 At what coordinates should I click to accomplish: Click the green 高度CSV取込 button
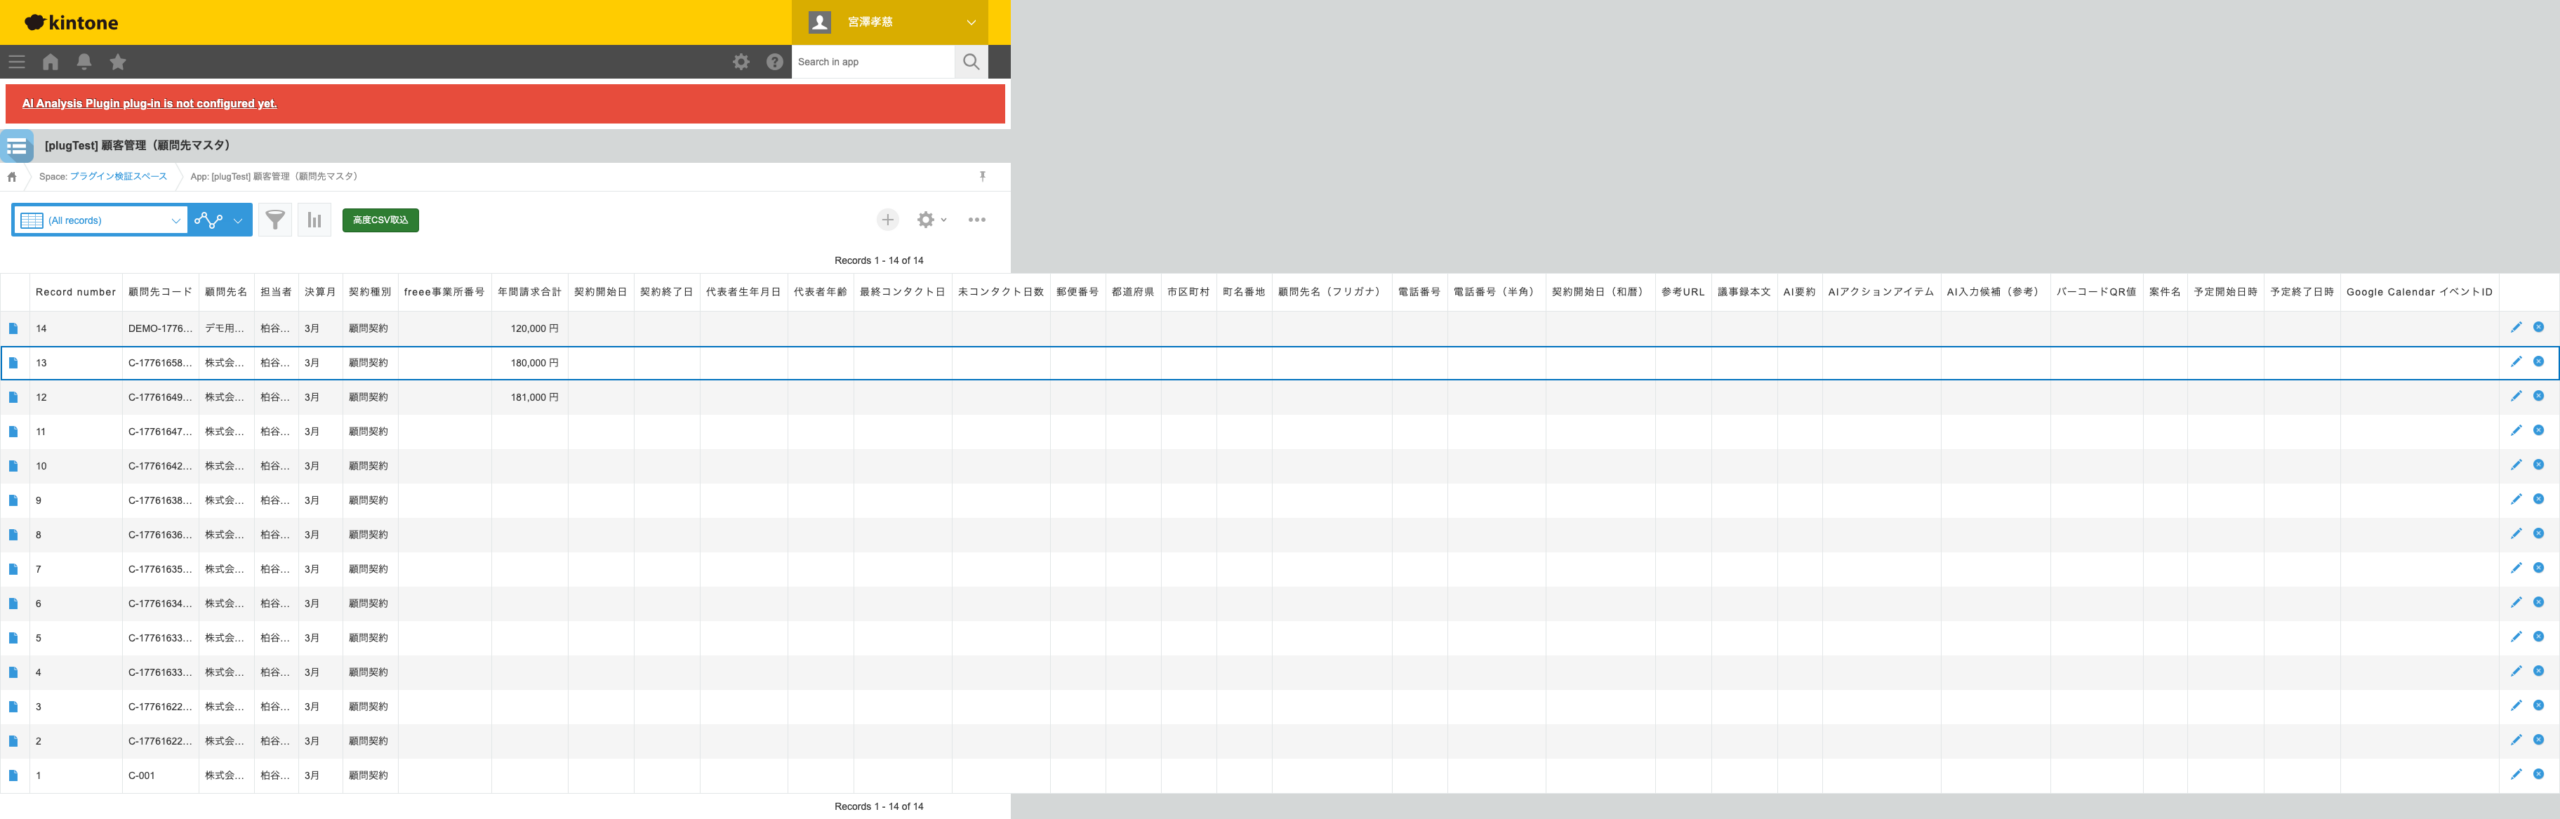tap(380, 220)
